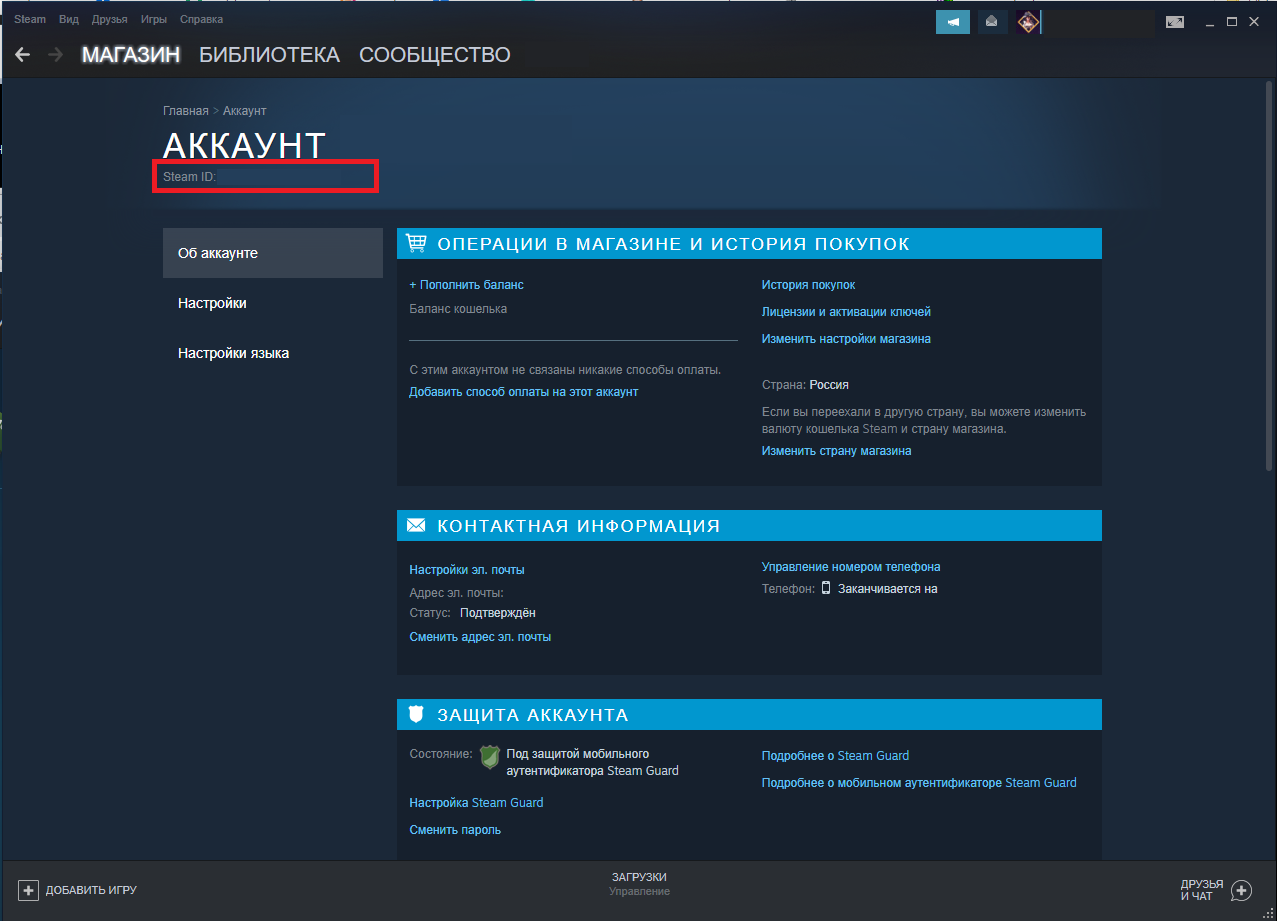Image resolution: width=1277 pixels, height=921 pixels.
Task: Open the Steam menu
Action: coord(30,20)
